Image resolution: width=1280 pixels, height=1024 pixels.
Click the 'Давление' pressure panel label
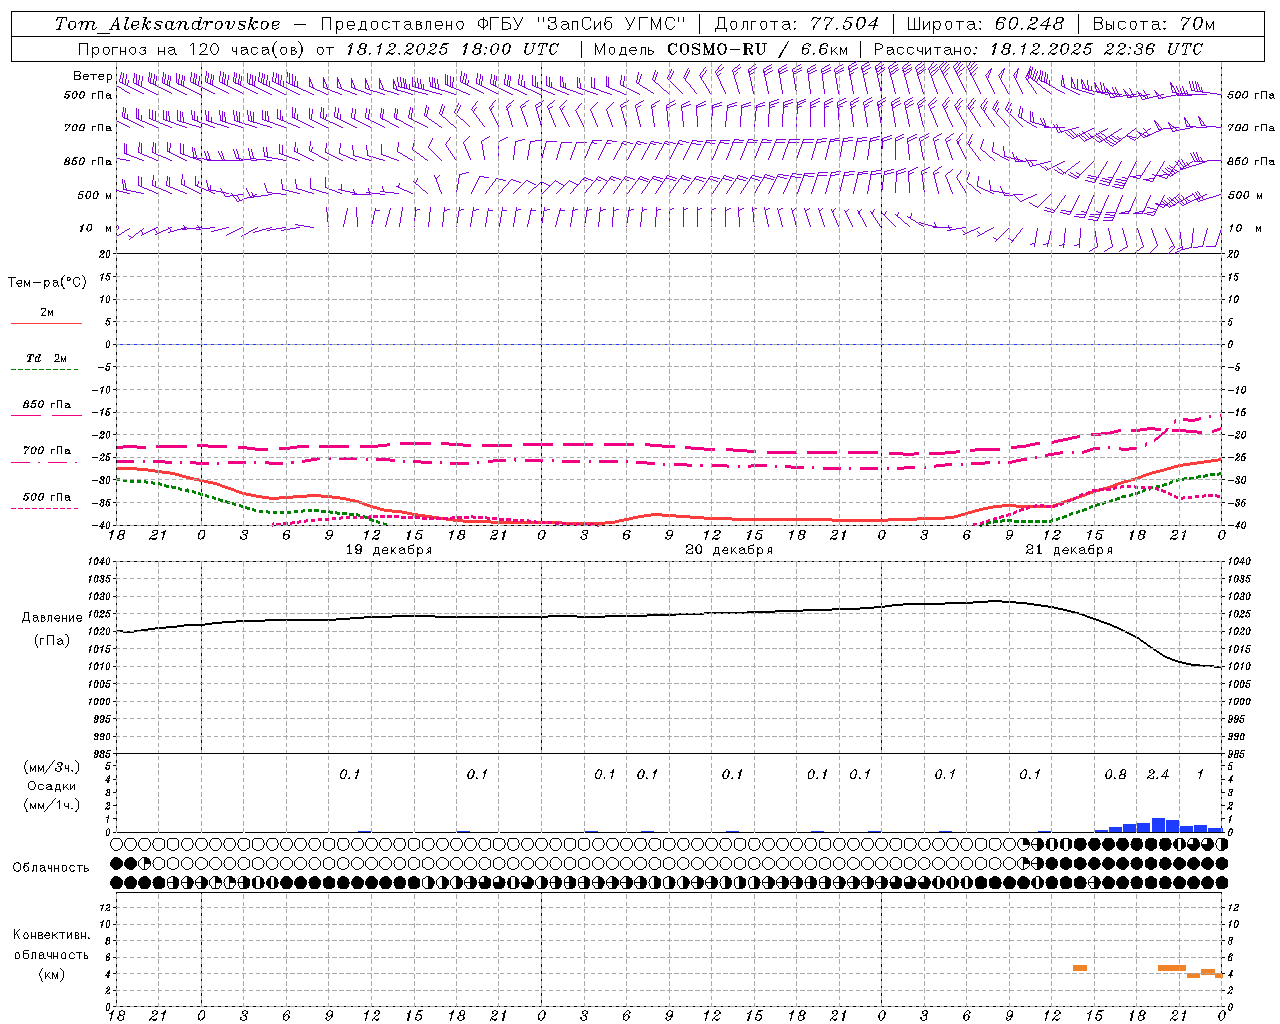tap(52, 618)
